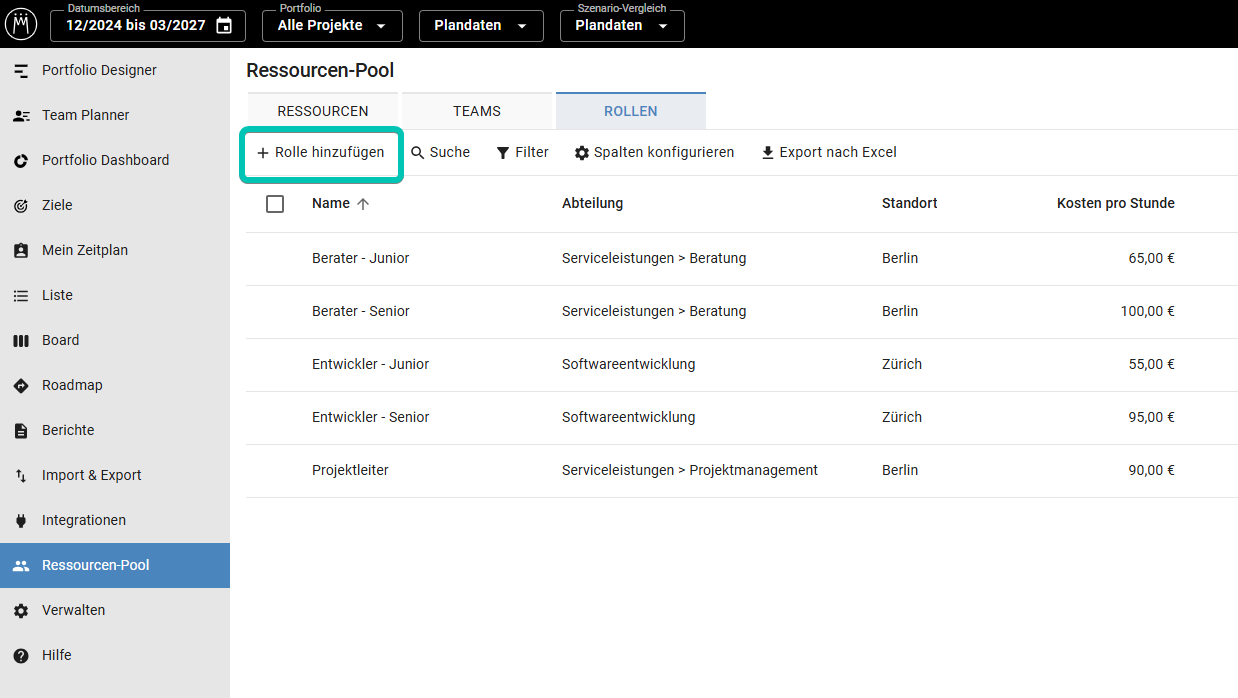Screen dimensions: 1238x698
Task: Open the Datumsbereich date range field
Action: 147,25
